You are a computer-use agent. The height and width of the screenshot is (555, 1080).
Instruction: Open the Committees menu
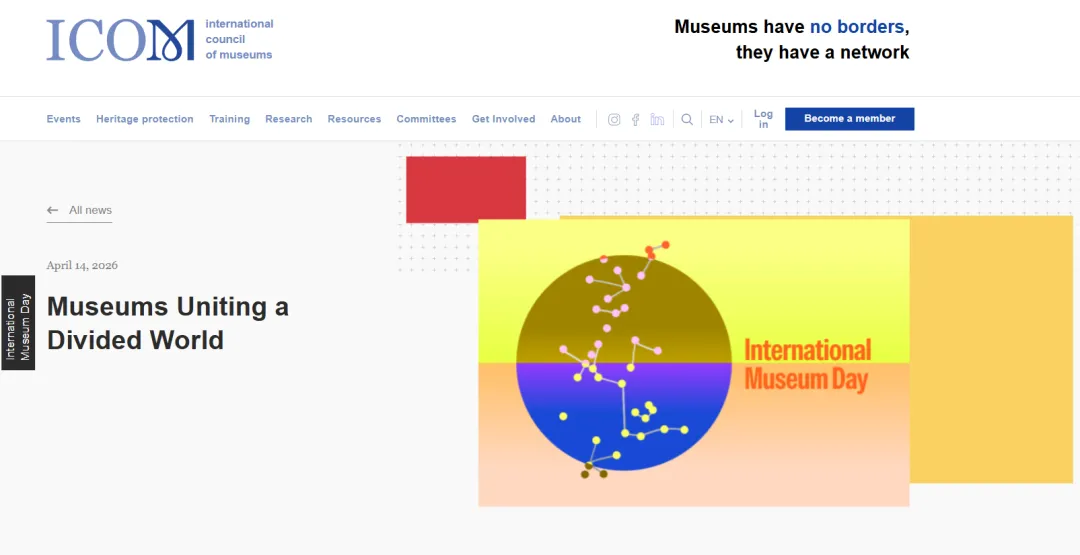[x=426, y=119]
